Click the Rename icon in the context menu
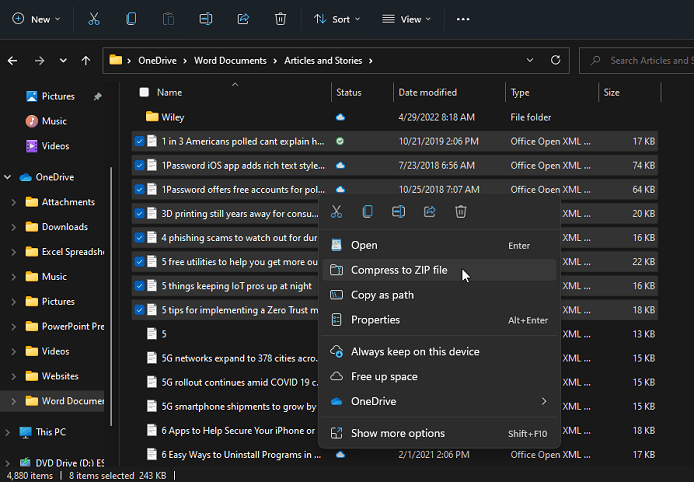Image resolution: width=694 pixels, height=482 pixels. (398, 212)
